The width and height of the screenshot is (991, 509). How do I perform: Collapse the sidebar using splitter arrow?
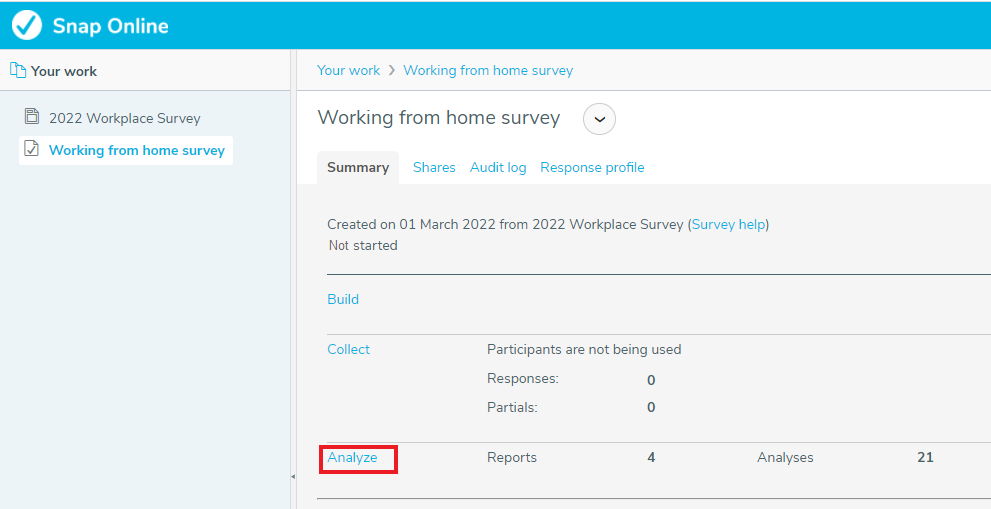click(293, 477)
